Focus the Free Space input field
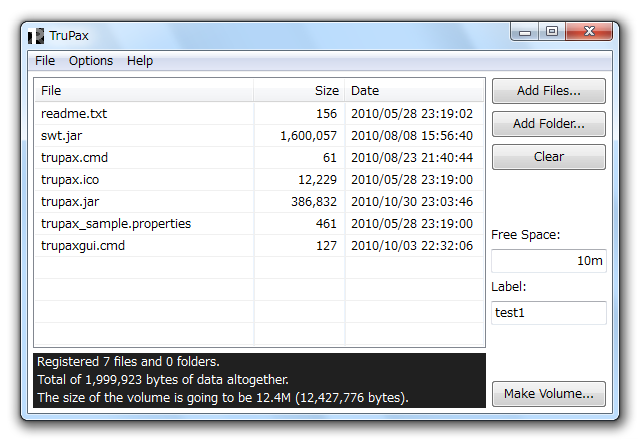Viewport: 641px width, 443px height. tap(549, 261)
